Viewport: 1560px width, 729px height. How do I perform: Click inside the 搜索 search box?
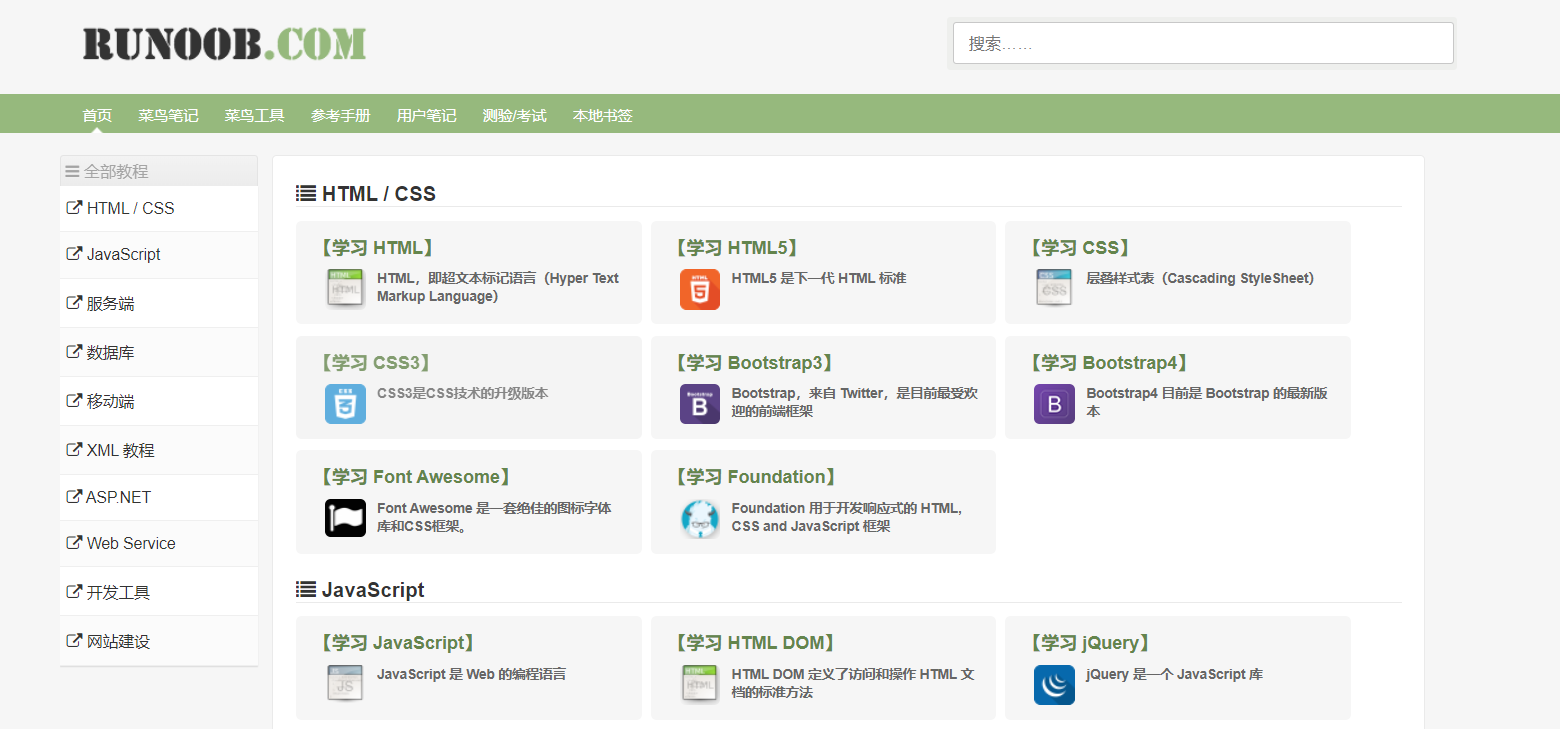pyautogui.click(x=1203, y=43)
